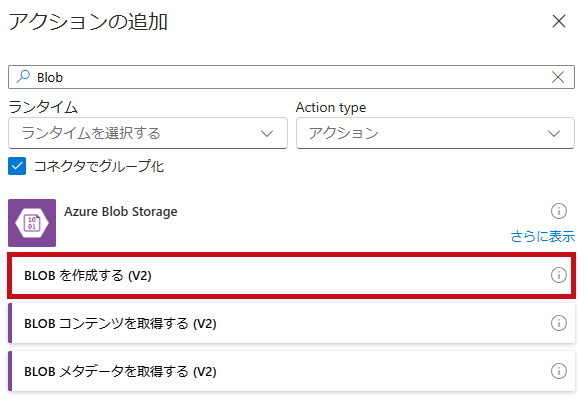Click the chevron on the アクション combo box
The height and width of the screenshot is (401, 585).
[x=554, y=134]
